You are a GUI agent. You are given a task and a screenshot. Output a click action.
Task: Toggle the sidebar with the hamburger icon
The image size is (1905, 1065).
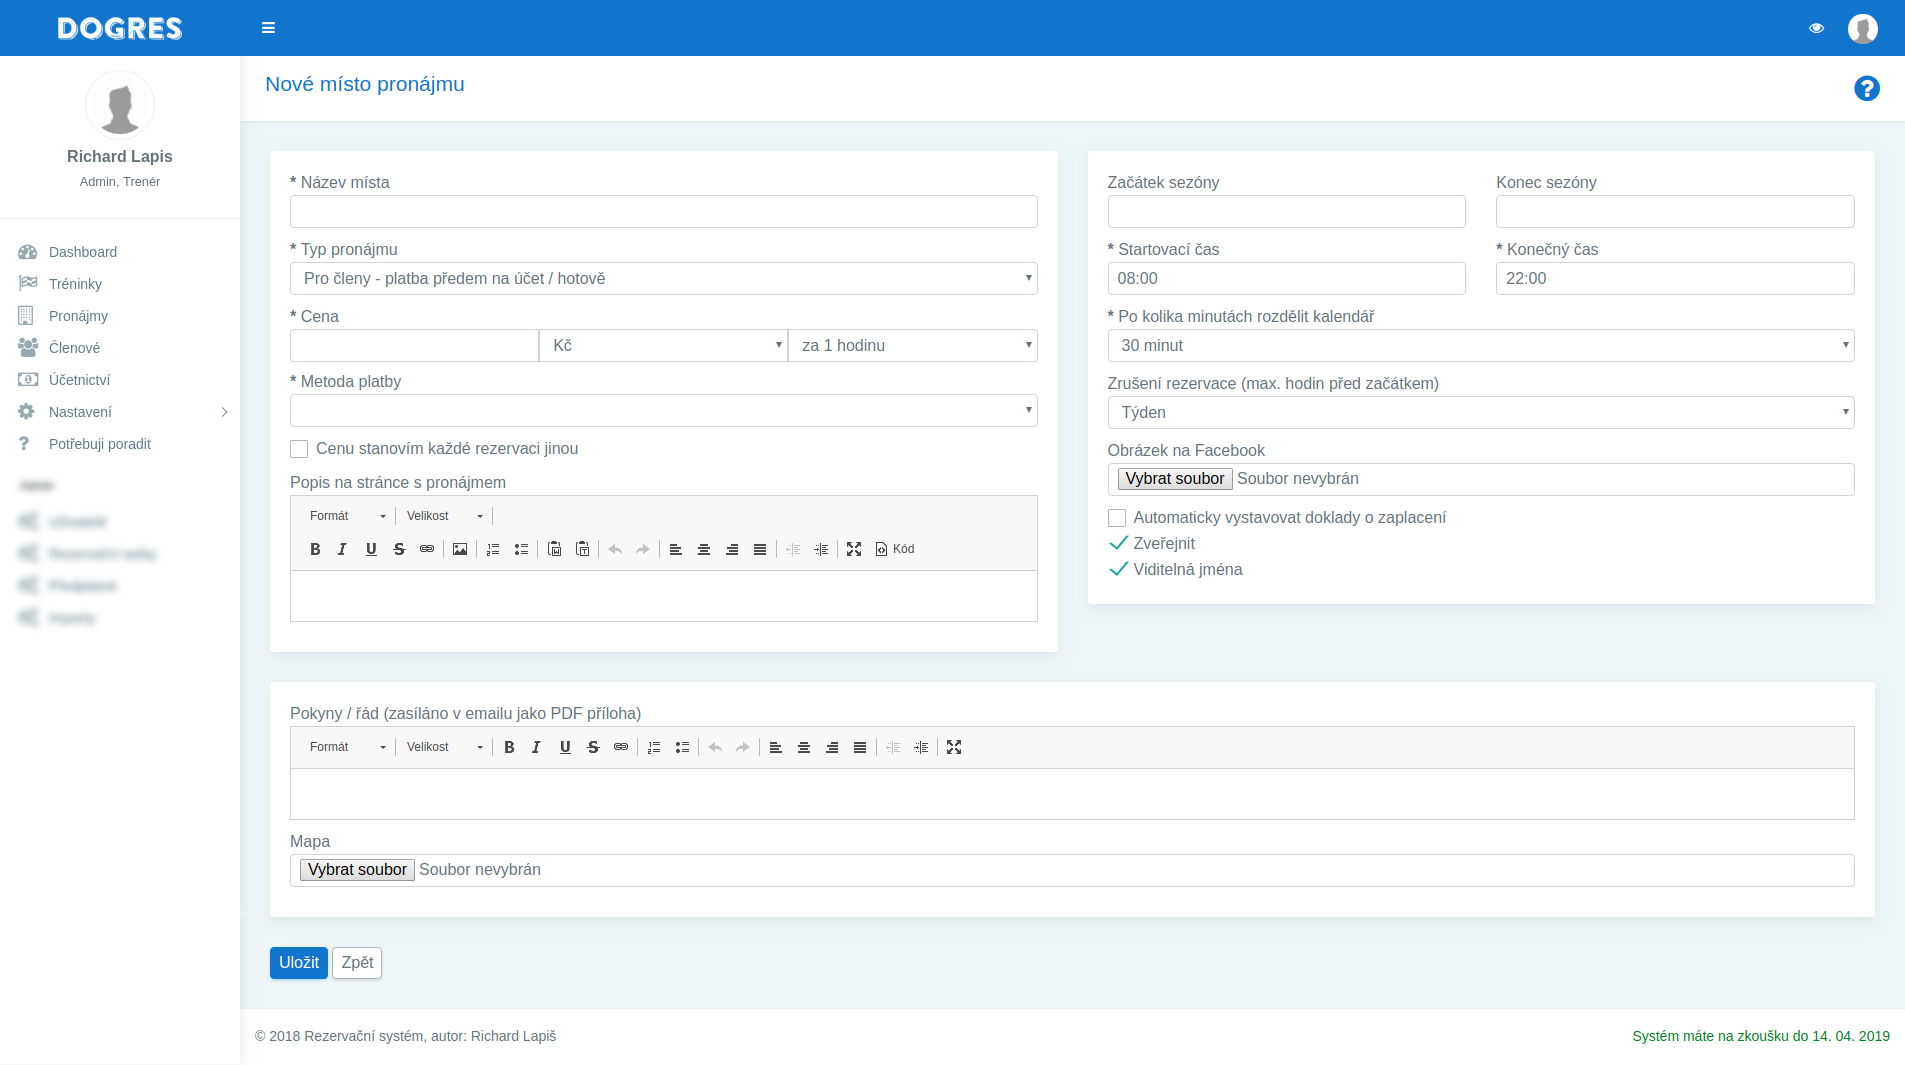tap(268, 28)
